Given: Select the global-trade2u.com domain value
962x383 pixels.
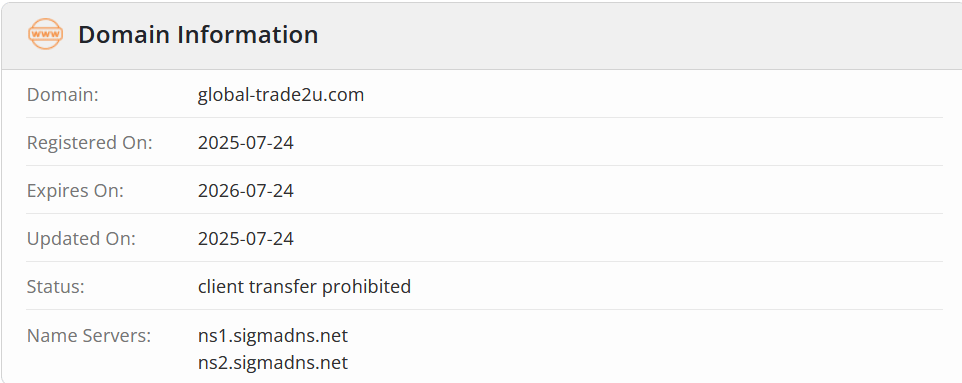Looking at the screenshot, I should click(x=280, y=95).
